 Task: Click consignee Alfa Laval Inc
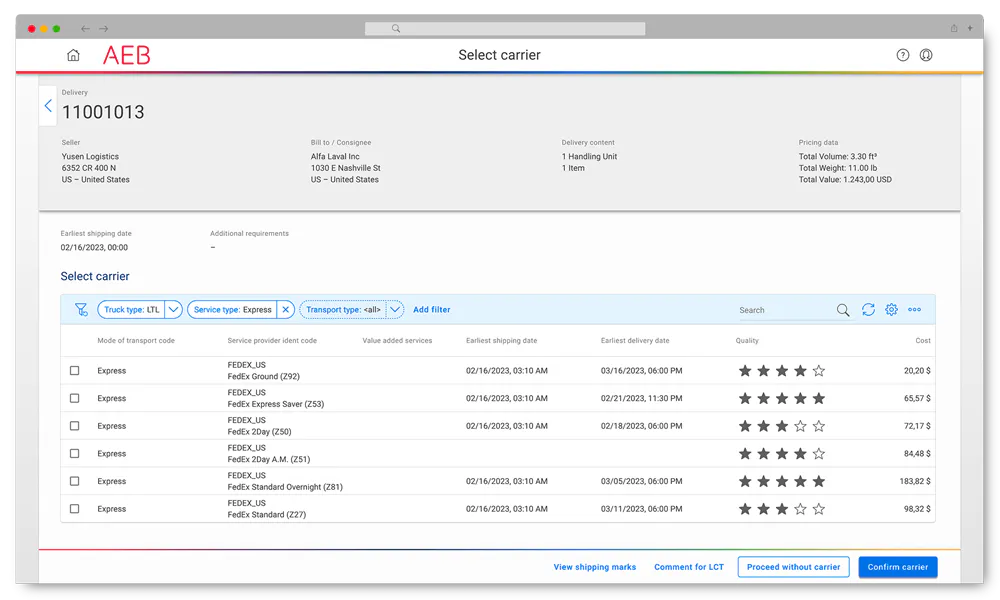point(335,156)
